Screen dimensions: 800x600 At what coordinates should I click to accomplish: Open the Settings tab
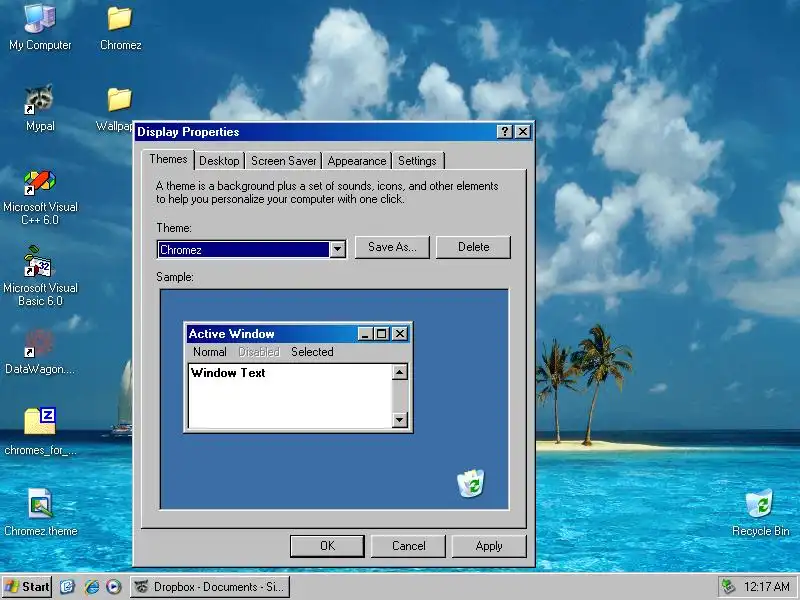[x=417, y=161]
